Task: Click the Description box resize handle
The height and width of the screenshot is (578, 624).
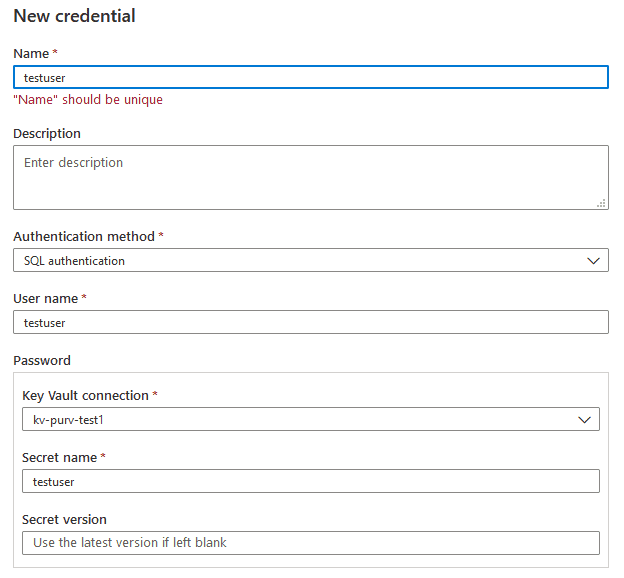Action: coord(601,203)
